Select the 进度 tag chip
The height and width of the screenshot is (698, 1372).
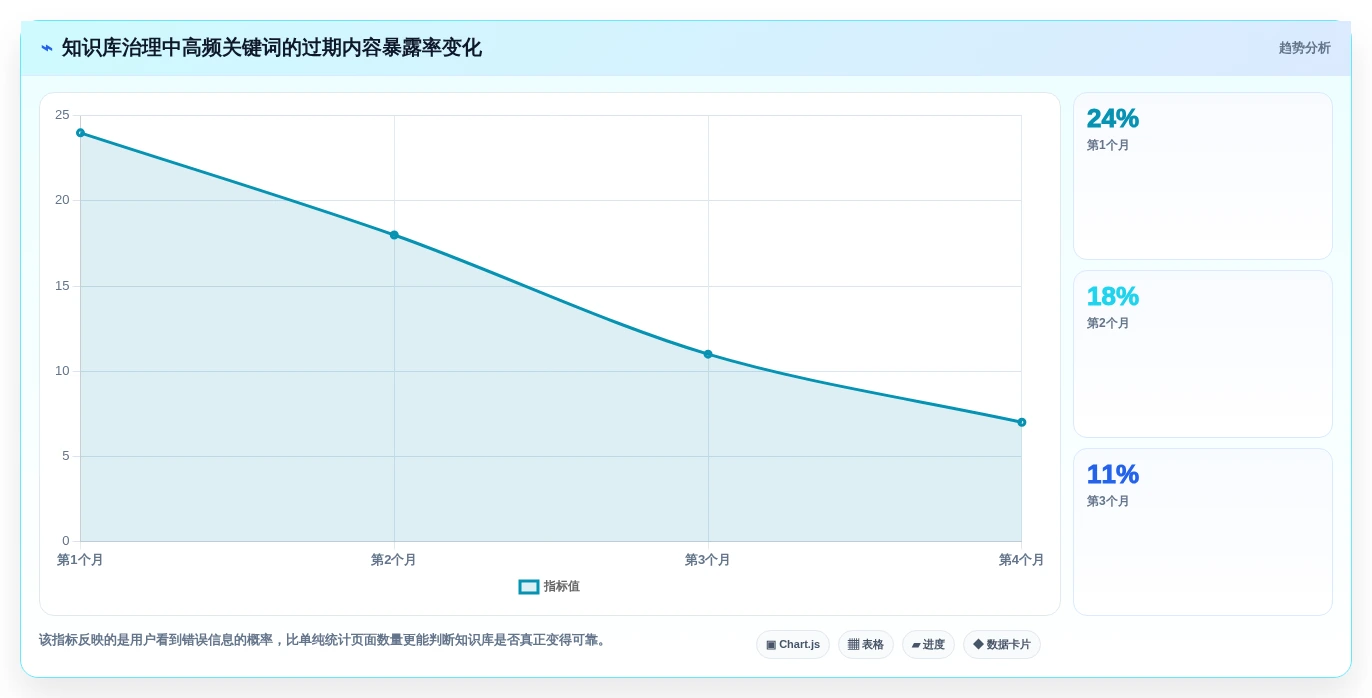coord(928,645)
